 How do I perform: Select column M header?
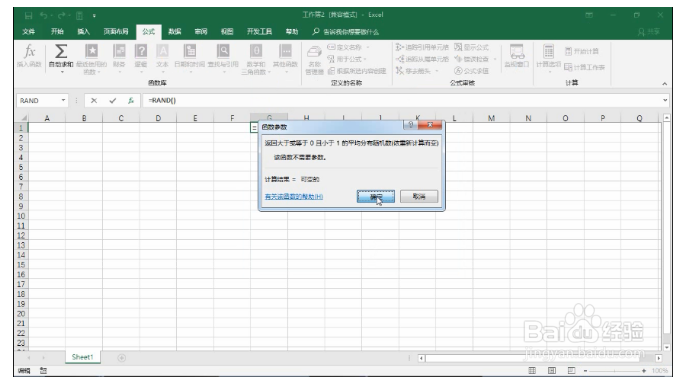[491, 118]
